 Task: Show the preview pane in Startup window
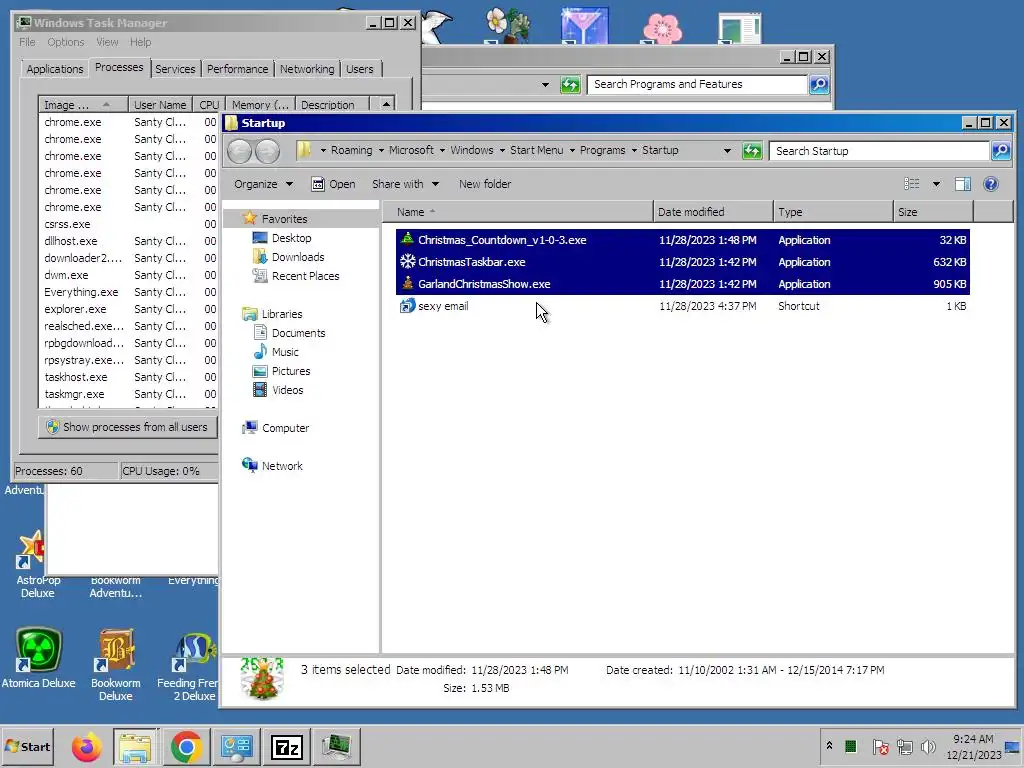tap(963, 184)
